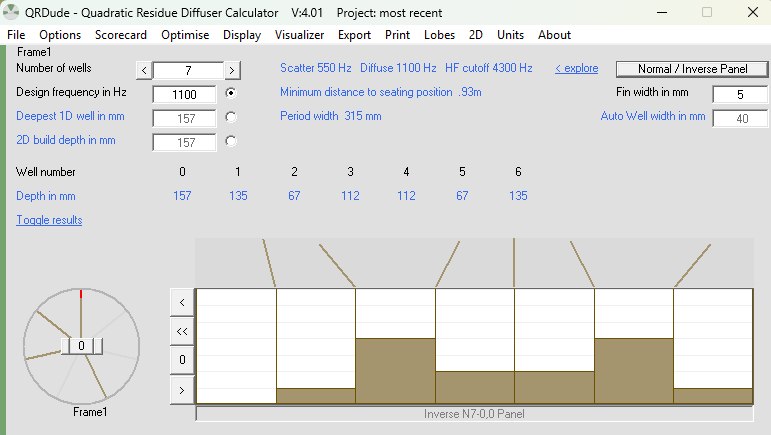Select the Design frequency radio button
The height and width of the screenshot is (435, 771).
click(231, 93)
